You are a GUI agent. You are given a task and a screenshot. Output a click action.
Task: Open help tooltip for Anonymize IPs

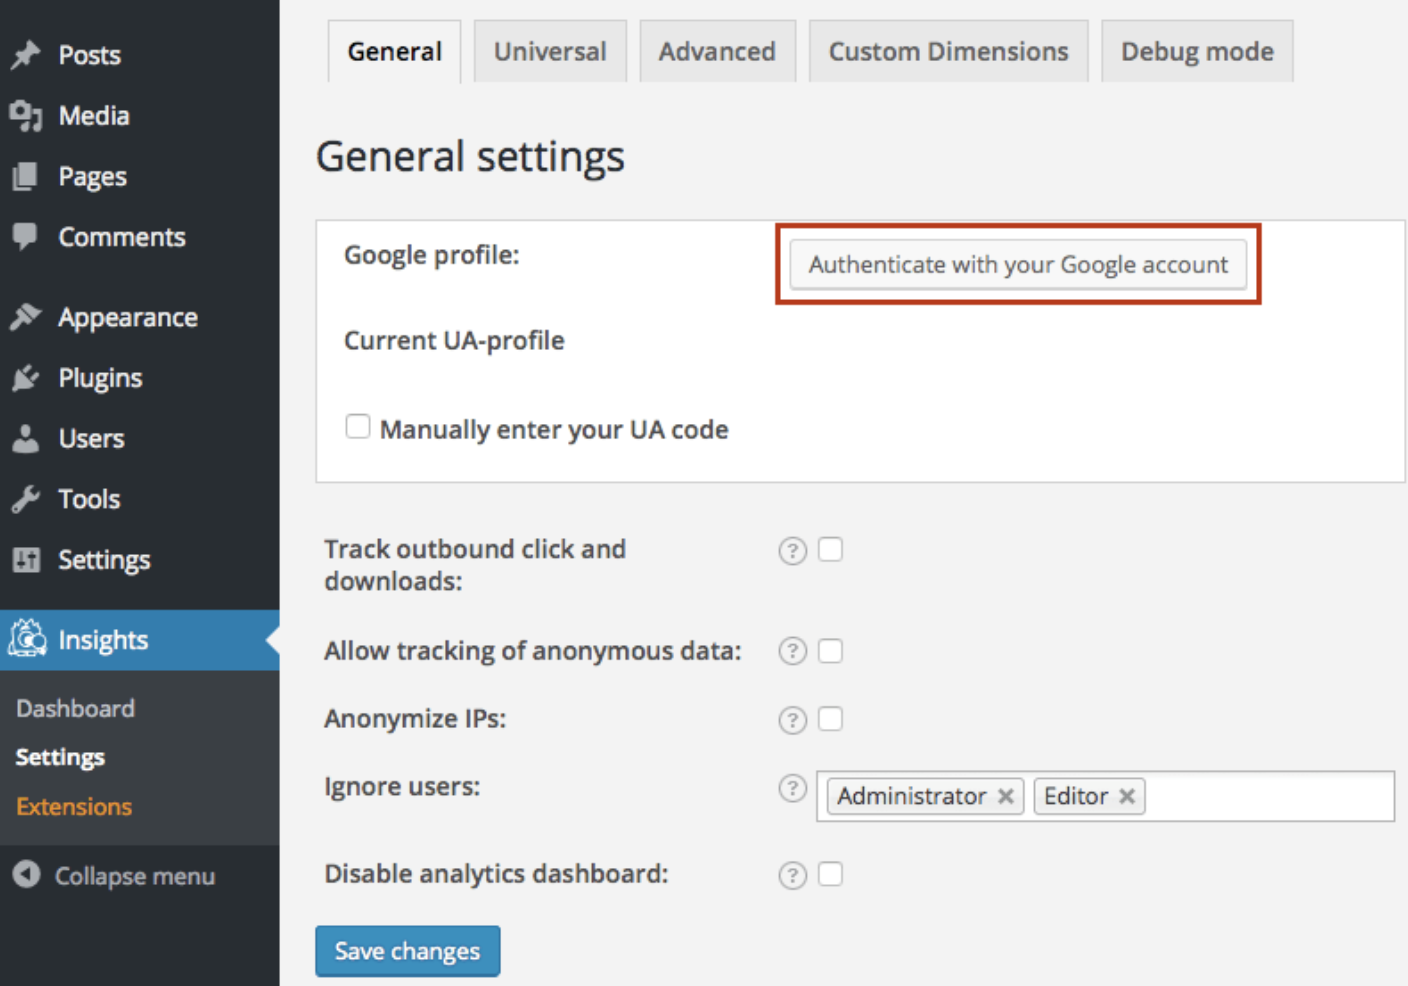pyautogui.click(x=792, y=720)
